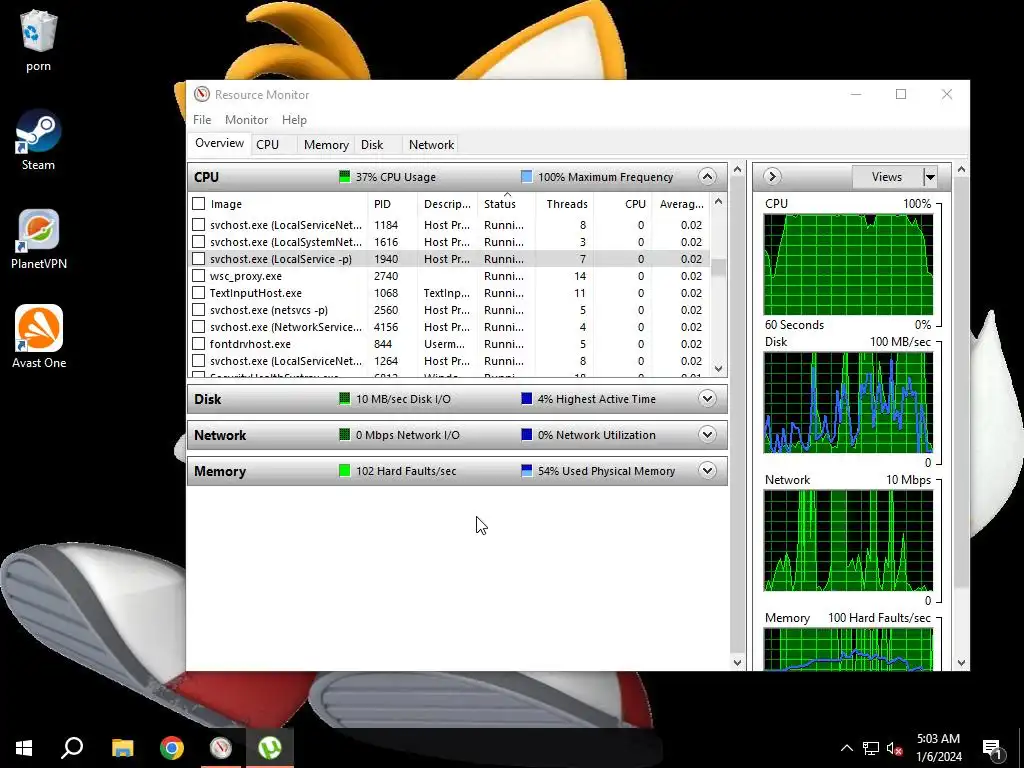Click the Resource Monitor taskbar button

221,748
